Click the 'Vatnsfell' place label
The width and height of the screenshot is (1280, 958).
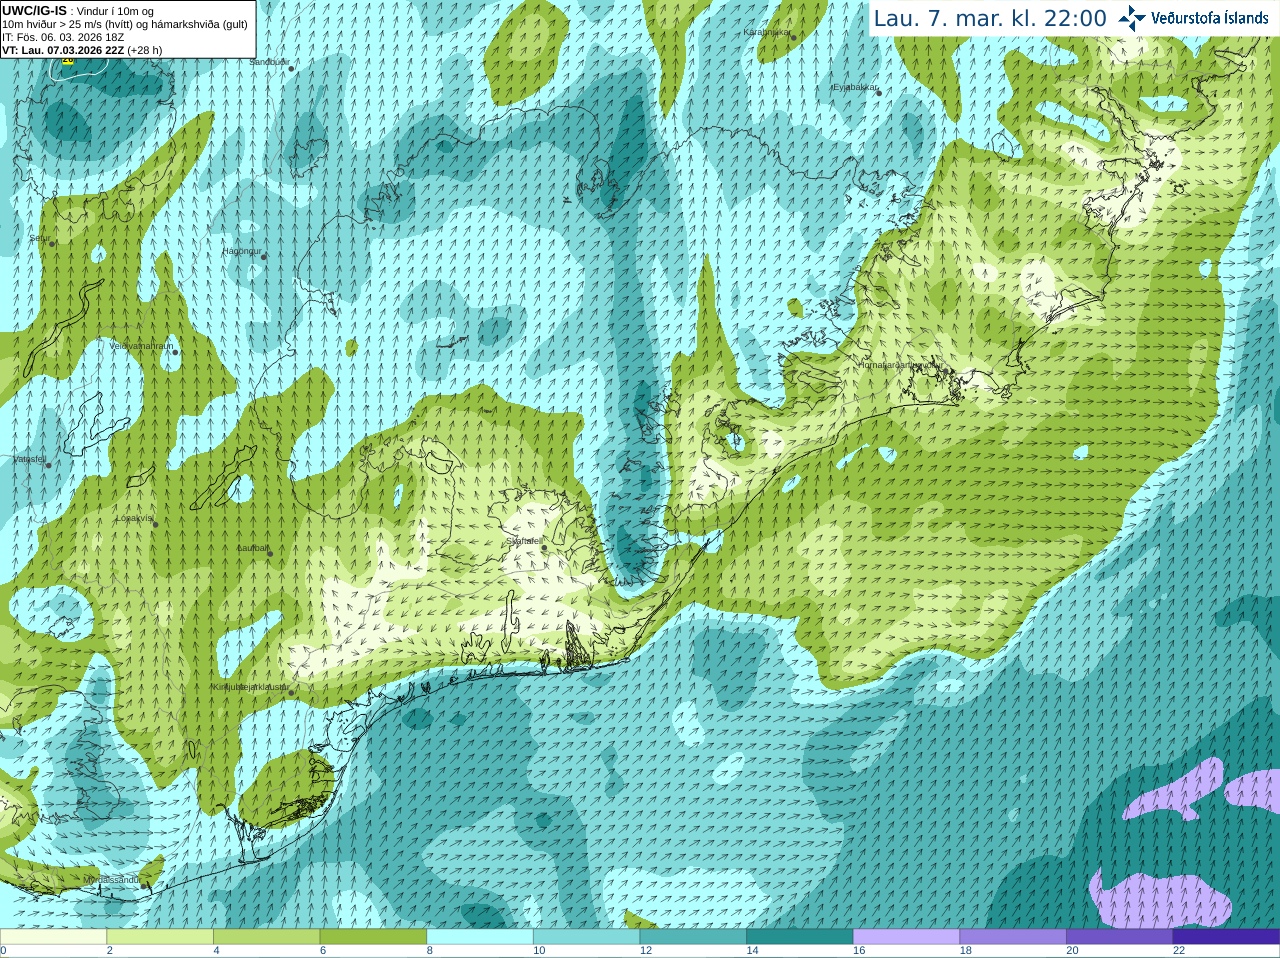[x=29, y=459]
